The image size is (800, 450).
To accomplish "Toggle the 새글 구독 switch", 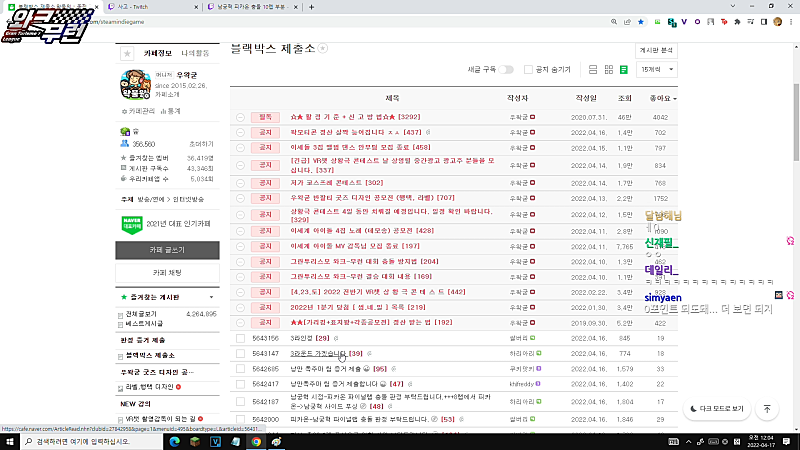I will pyautogui.click(x=506, y=69).
